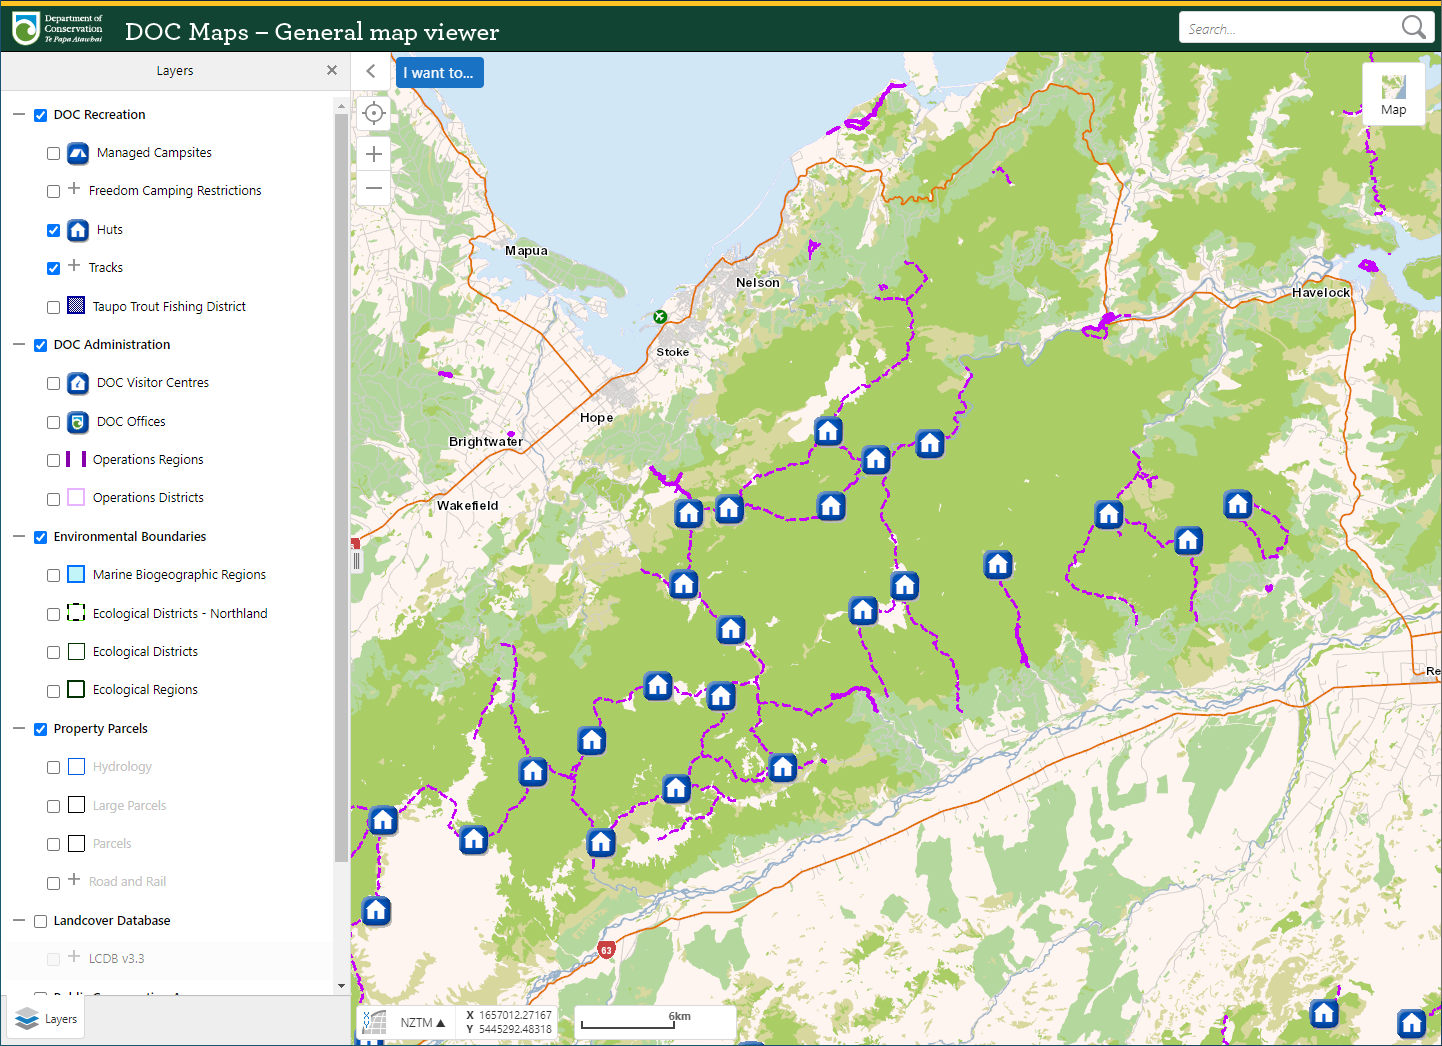Image resolution: width=1442 pixels, height=1046 pixels.
Task: Click the Operations Regions purple line icon
Action: [76, 459]
